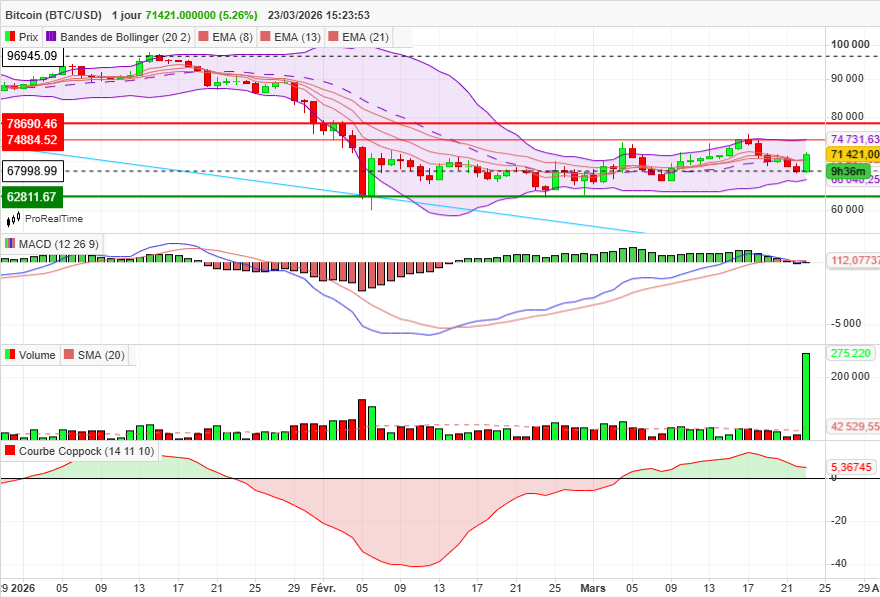Viewport: 880px width, 597px height.
Task: Click the red/green Volume legend icon
Action: click(x=10, y=355)
